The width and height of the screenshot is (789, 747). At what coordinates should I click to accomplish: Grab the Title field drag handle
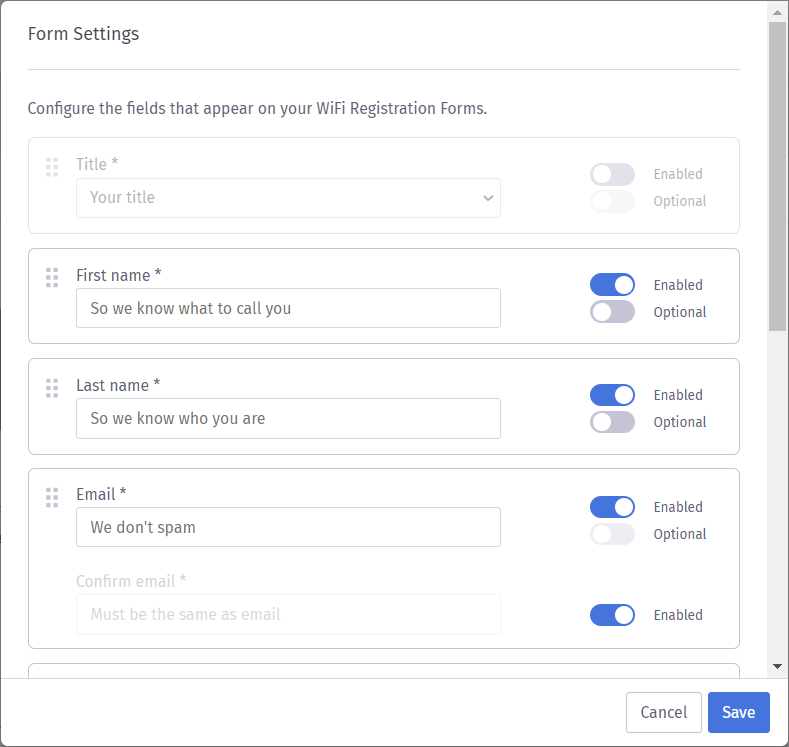pyautogui.click(x=52, y=167)
